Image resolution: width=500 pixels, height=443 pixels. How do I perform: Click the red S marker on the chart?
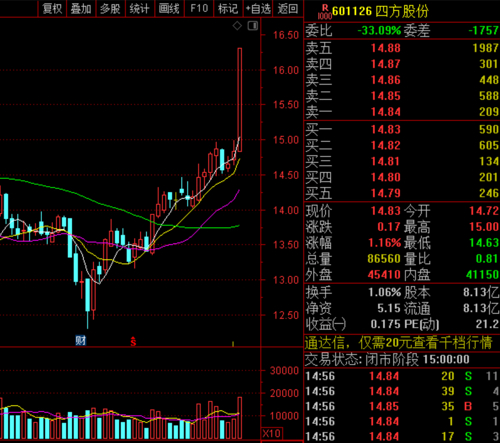pos(133,341)
